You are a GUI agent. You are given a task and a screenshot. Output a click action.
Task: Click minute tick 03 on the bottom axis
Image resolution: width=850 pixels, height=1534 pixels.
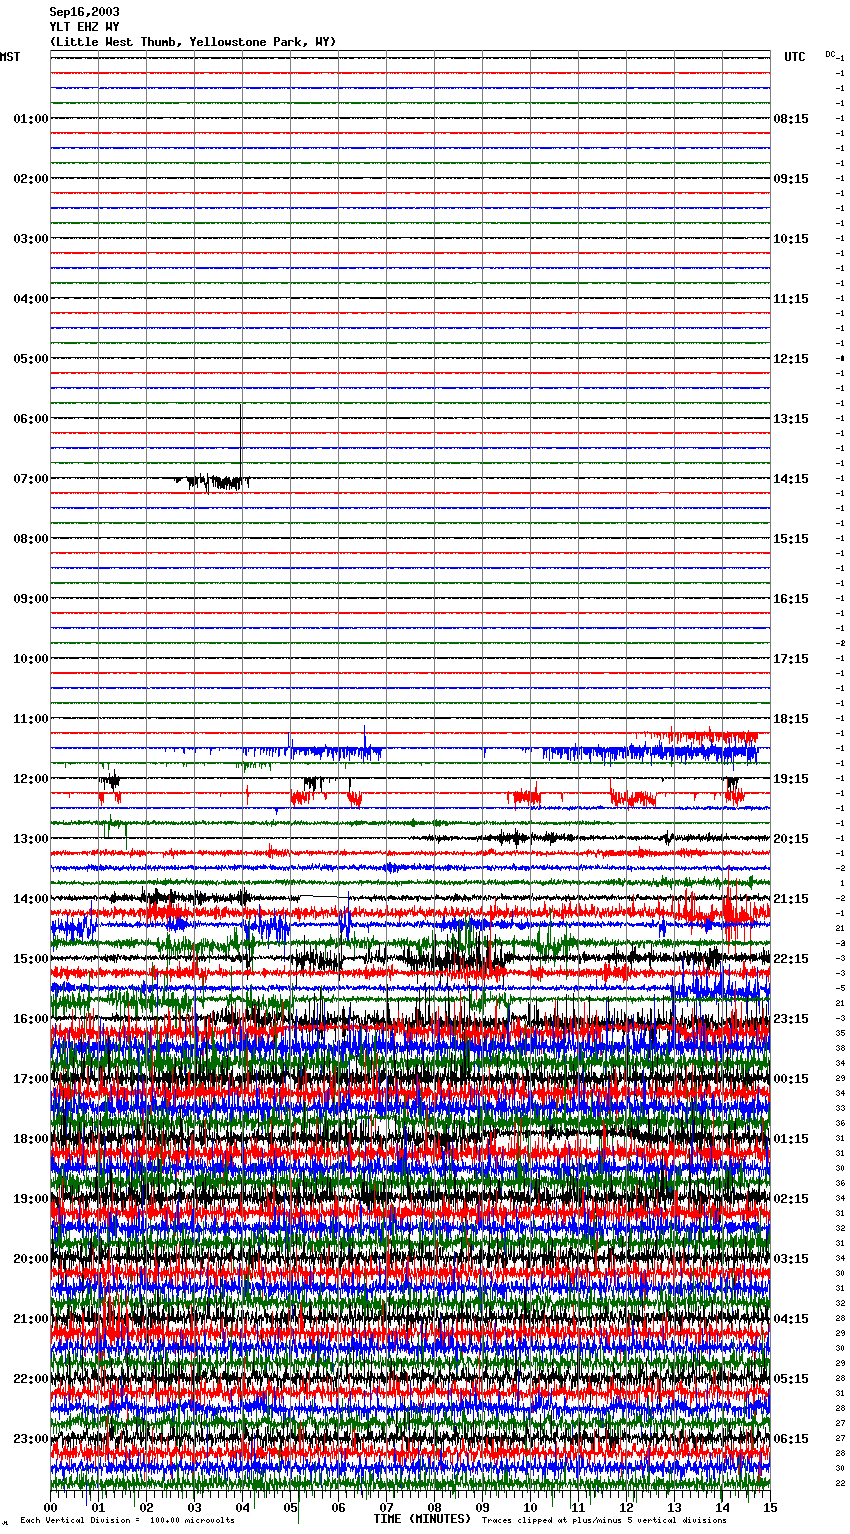[x=194, y=1507]
